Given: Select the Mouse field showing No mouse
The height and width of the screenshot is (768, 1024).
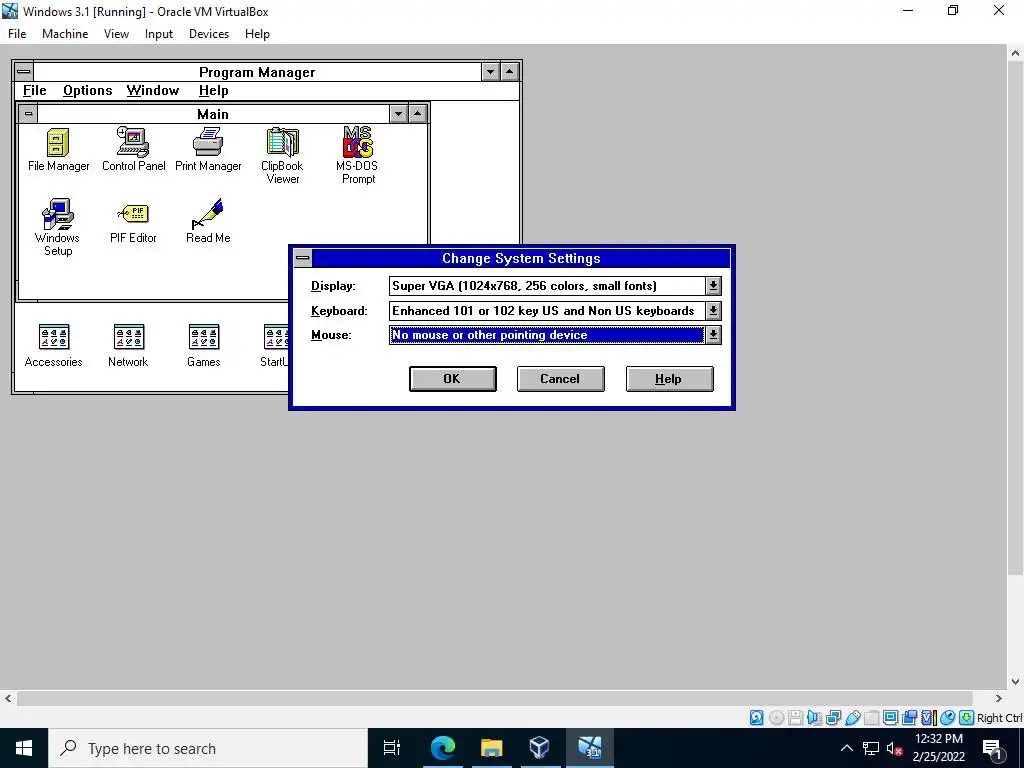Looking at the screenshot, I should (x=547, y=335).
